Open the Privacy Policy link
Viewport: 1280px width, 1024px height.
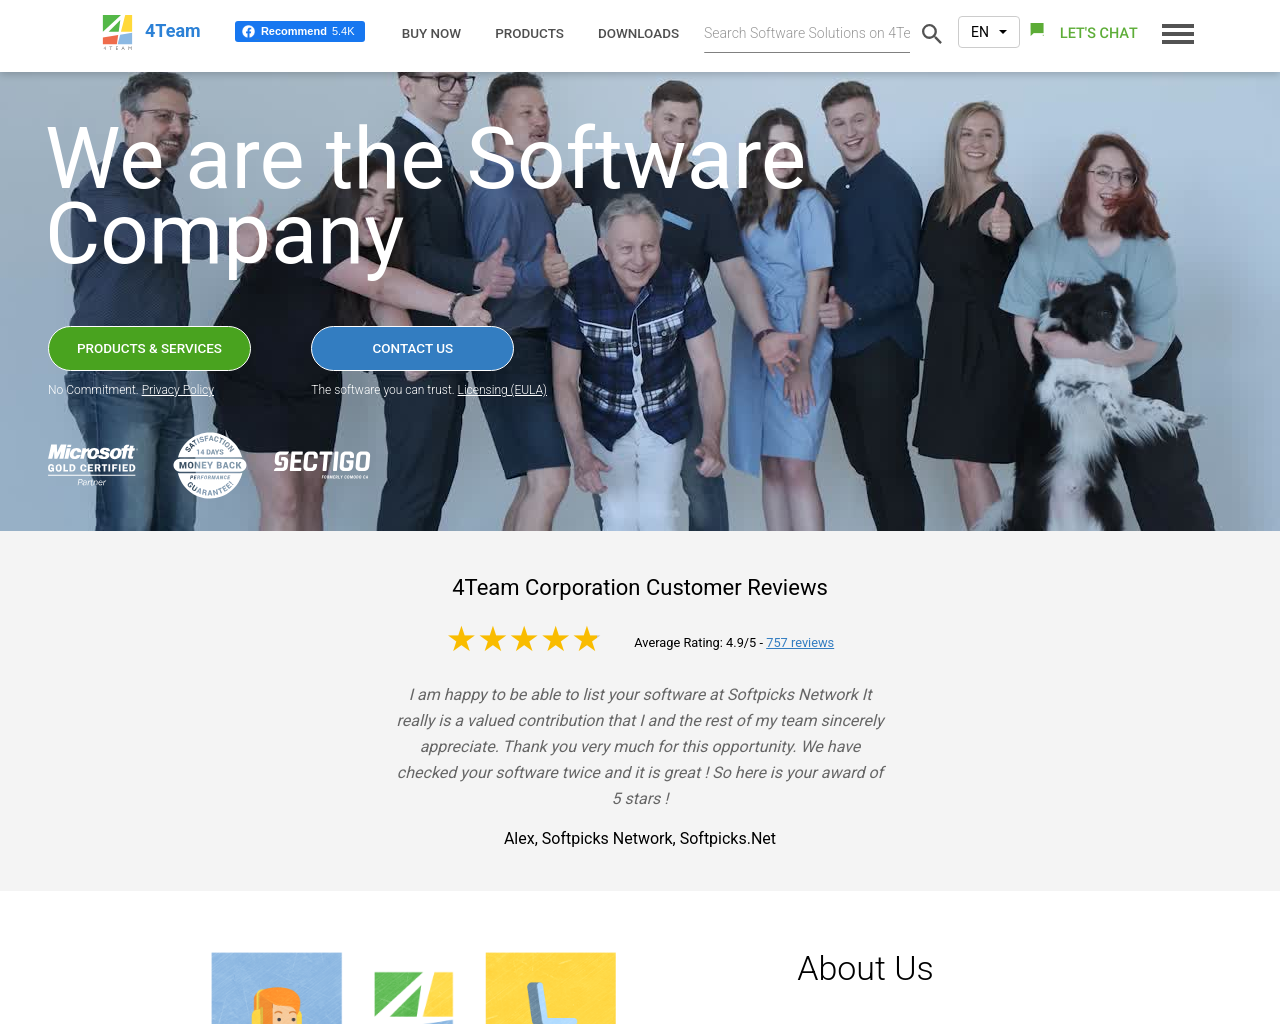(178, 390)
